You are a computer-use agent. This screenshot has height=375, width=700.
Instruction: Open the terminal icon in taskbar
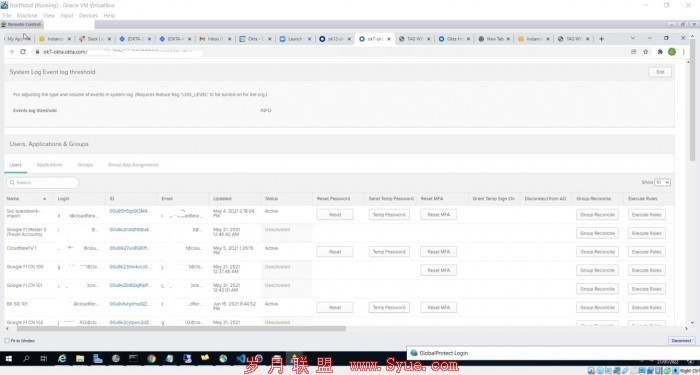pos(133,358)
